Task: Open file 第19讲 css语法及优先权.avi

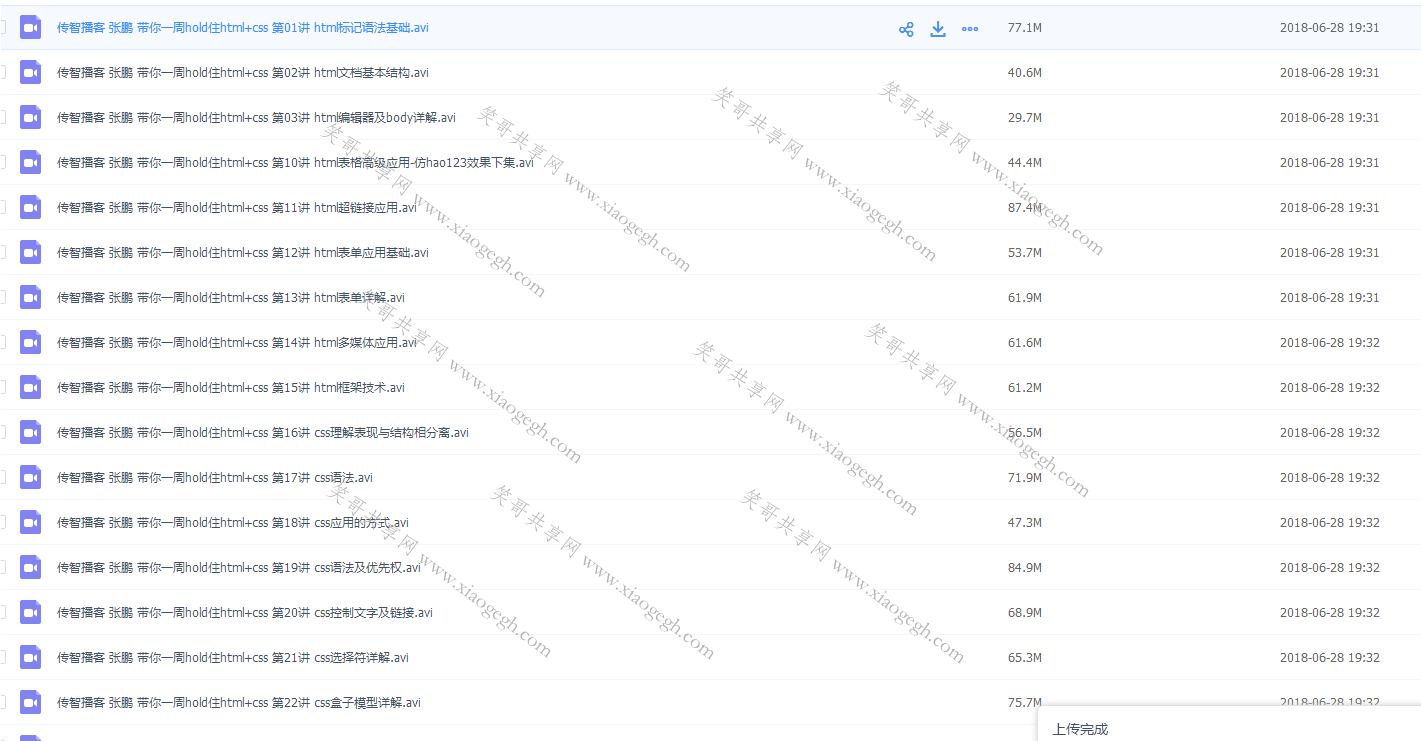Action: click(239, 568)
